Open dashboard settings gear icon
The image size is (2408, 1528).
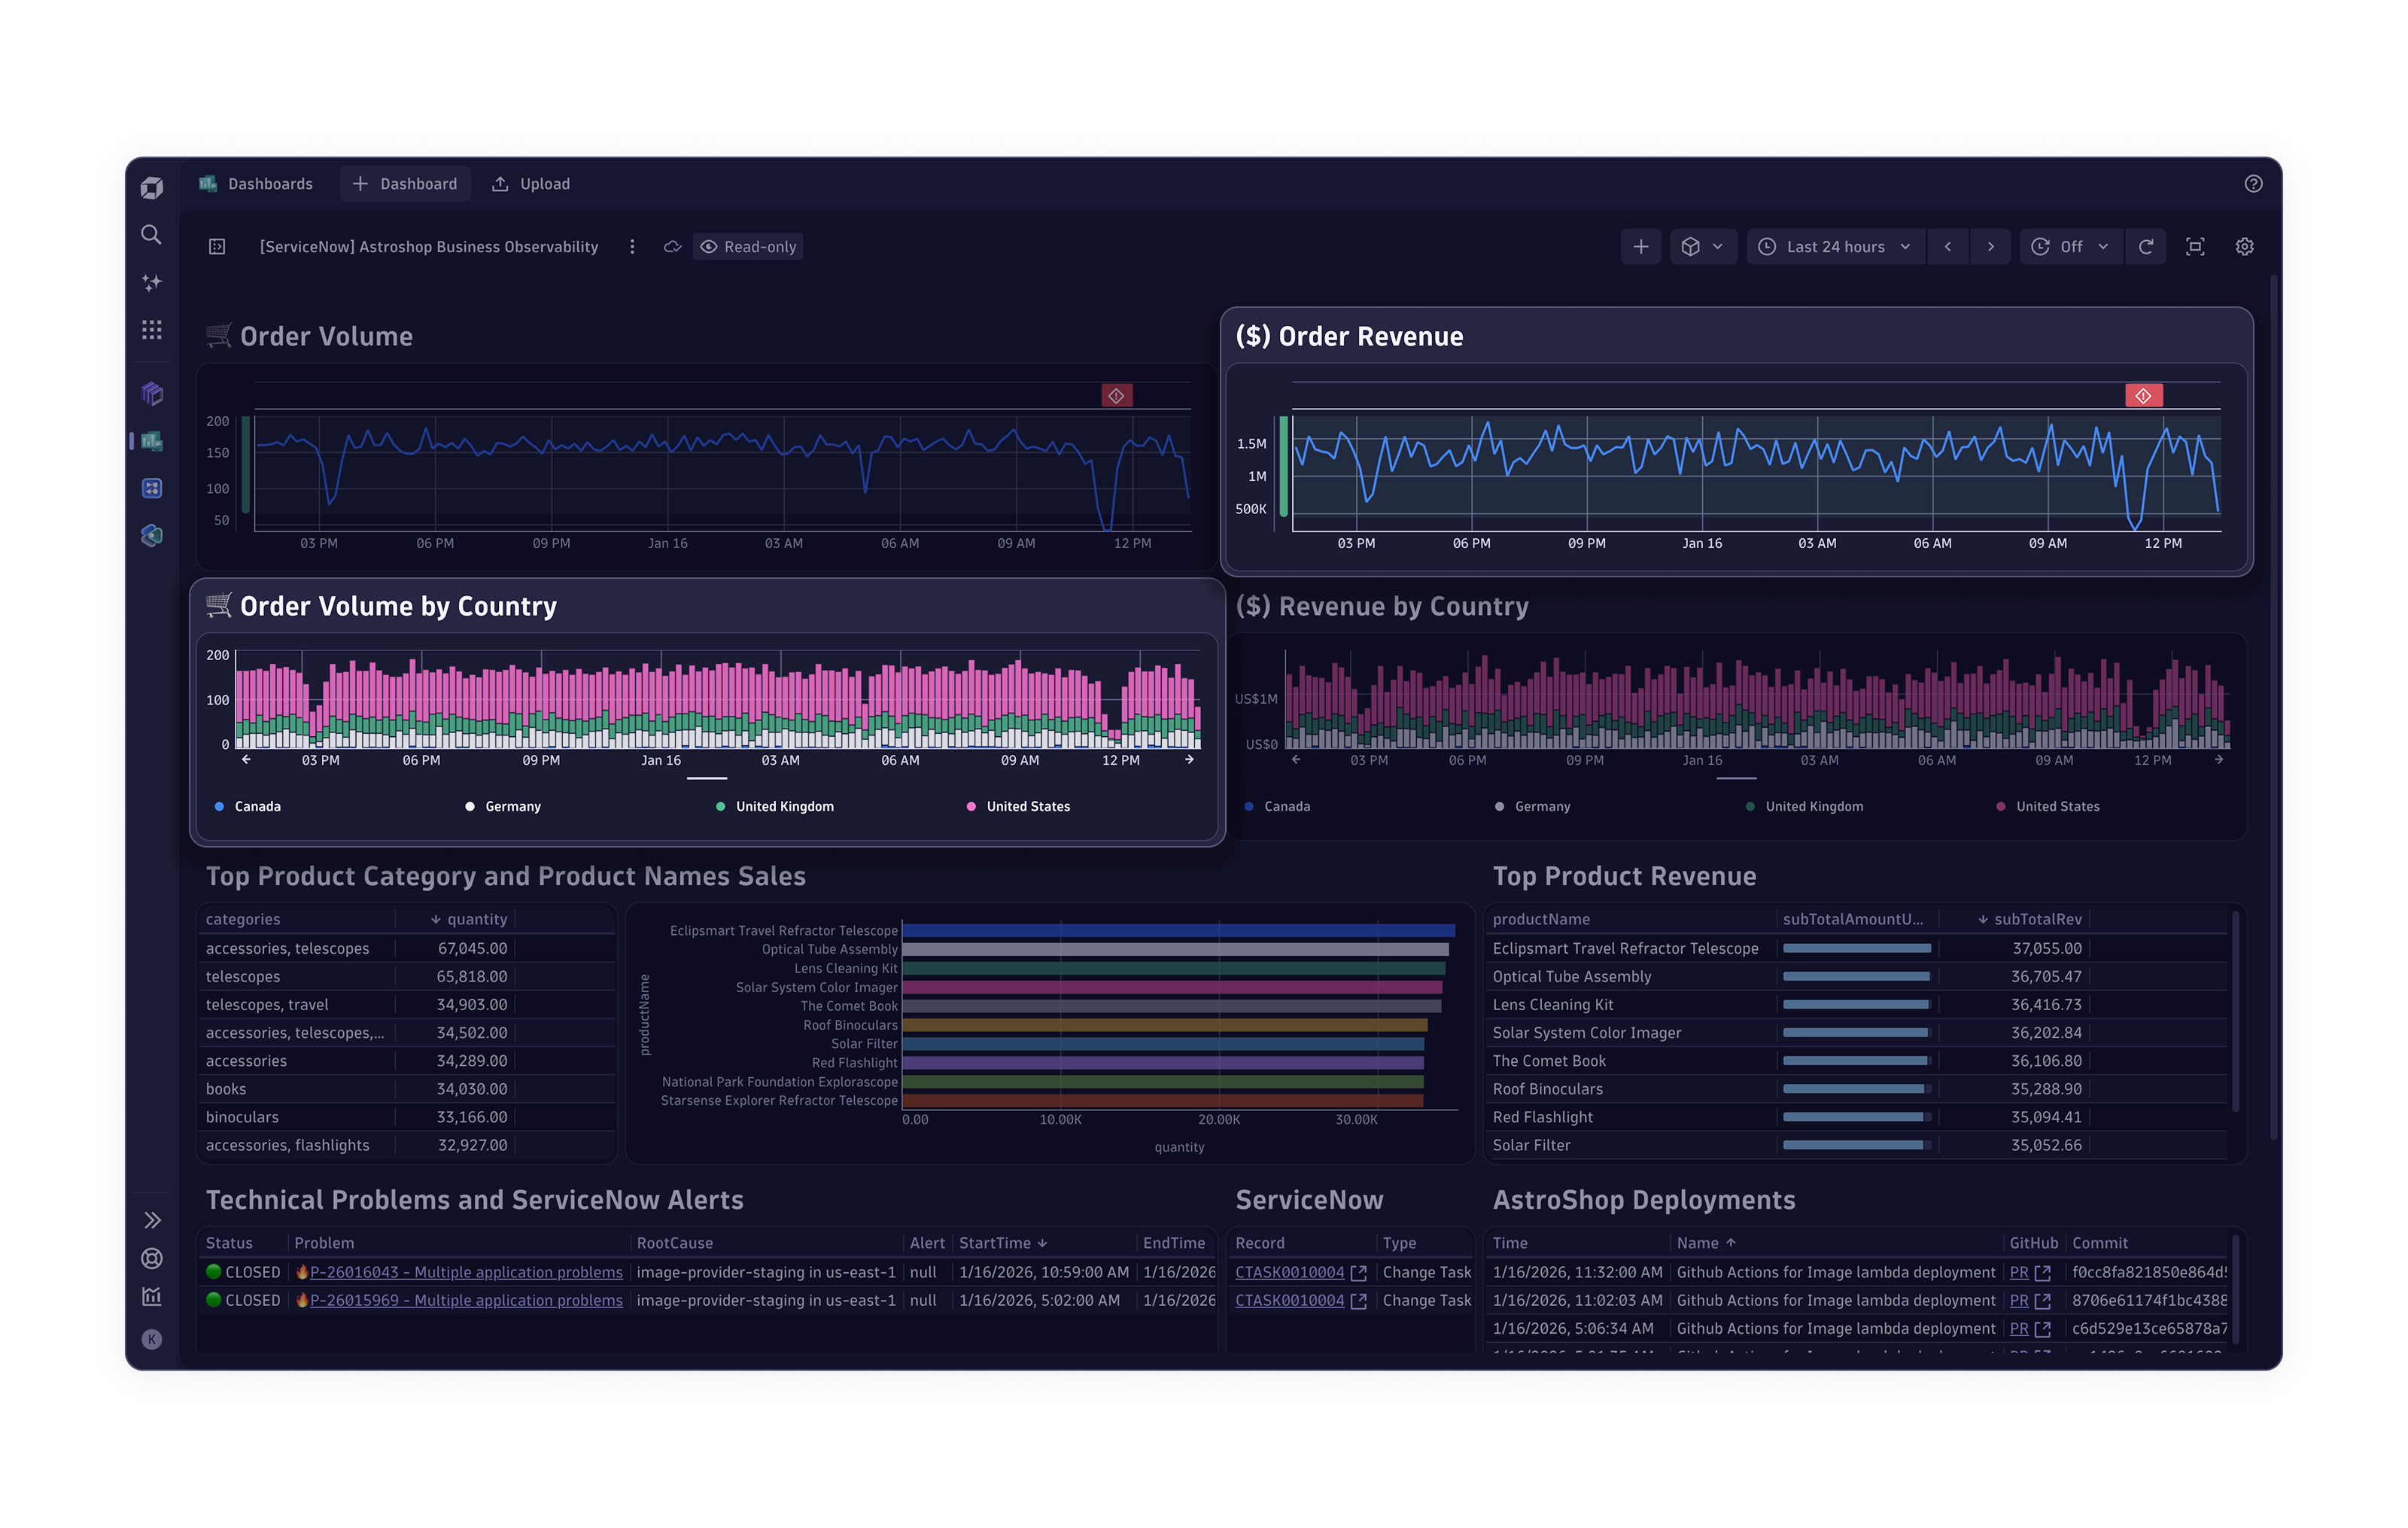pyautogui.click(x=2244, y=247)
